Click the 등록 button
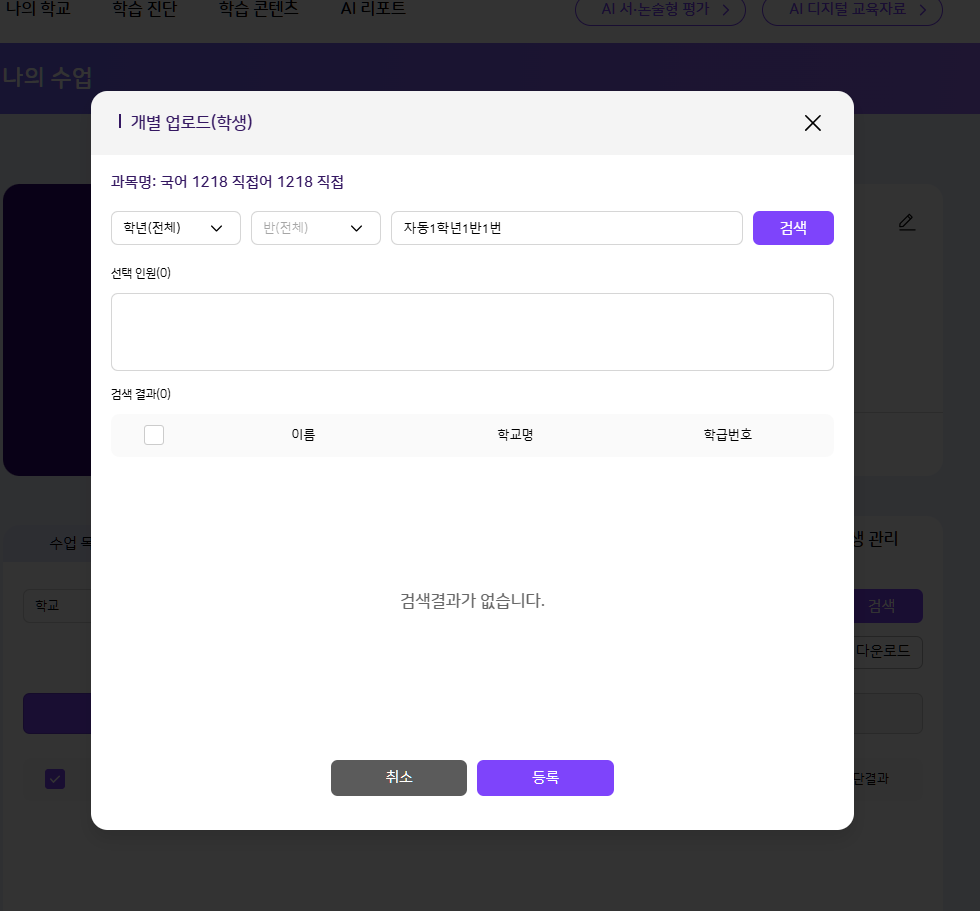The width and height of the screenshot is (980, 911). tap(545, 778)
